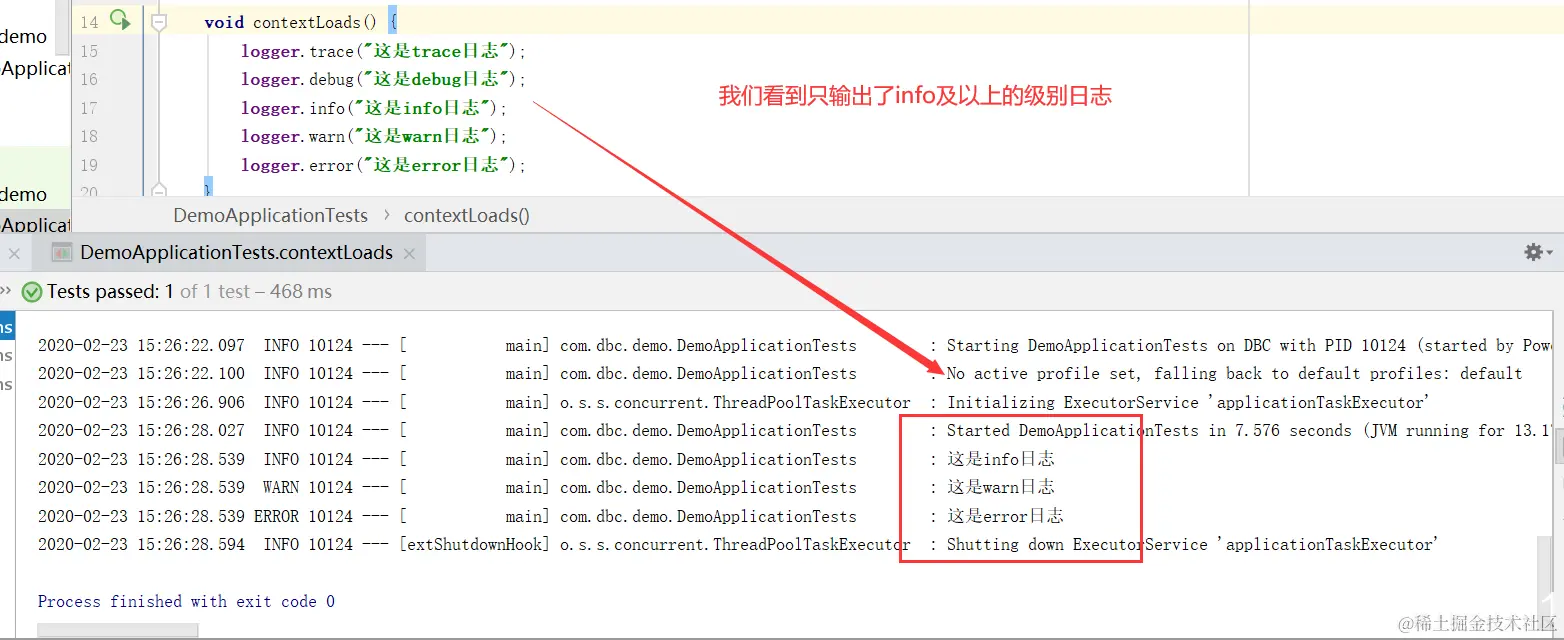This screenshot has height=640, width=1564.
Task: Click the contextLoads() breadcrumb
Action: (467, 215)
